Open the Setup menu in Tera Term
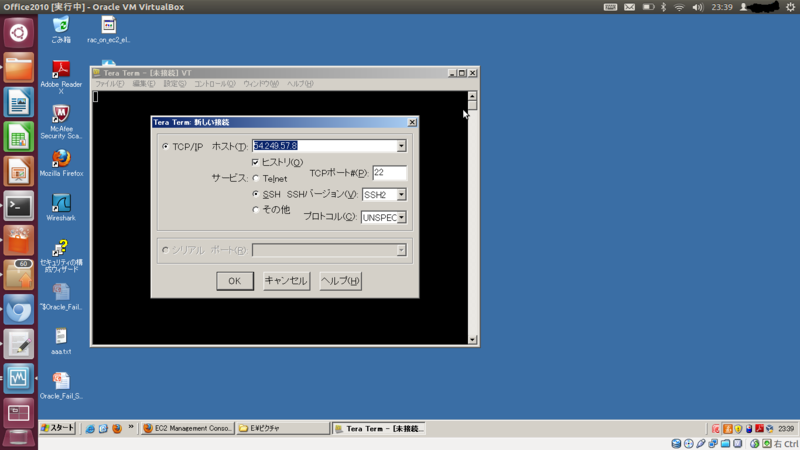Viewport: 800px width, 450px height. [x=174, y=84]
